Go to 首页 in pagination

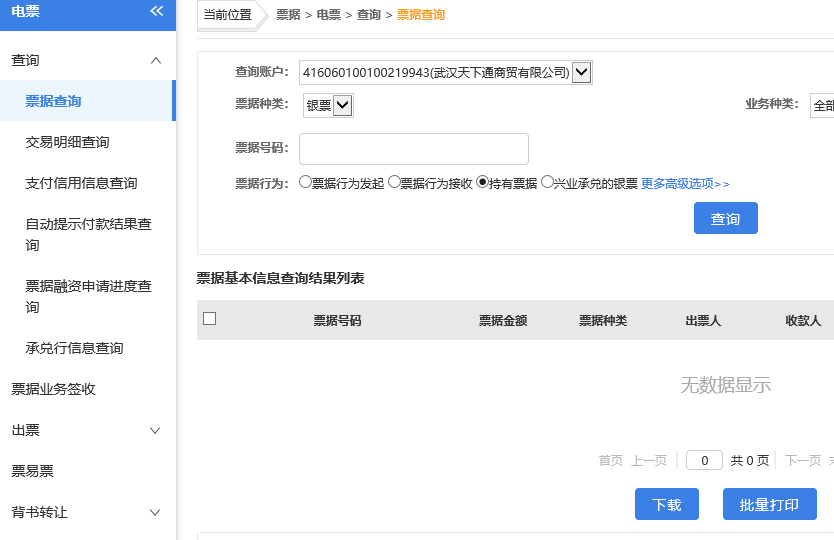pyautogui.click(x=611, y=460)
